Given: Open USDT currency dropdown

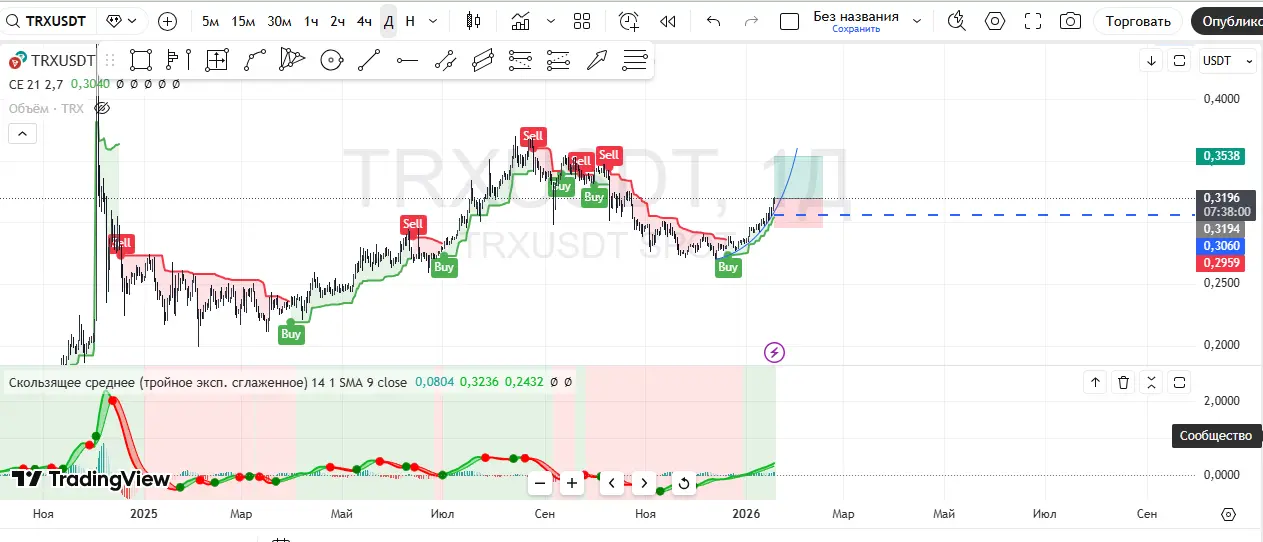Looking at the screenshot, I should click(x=1227, y=61).
